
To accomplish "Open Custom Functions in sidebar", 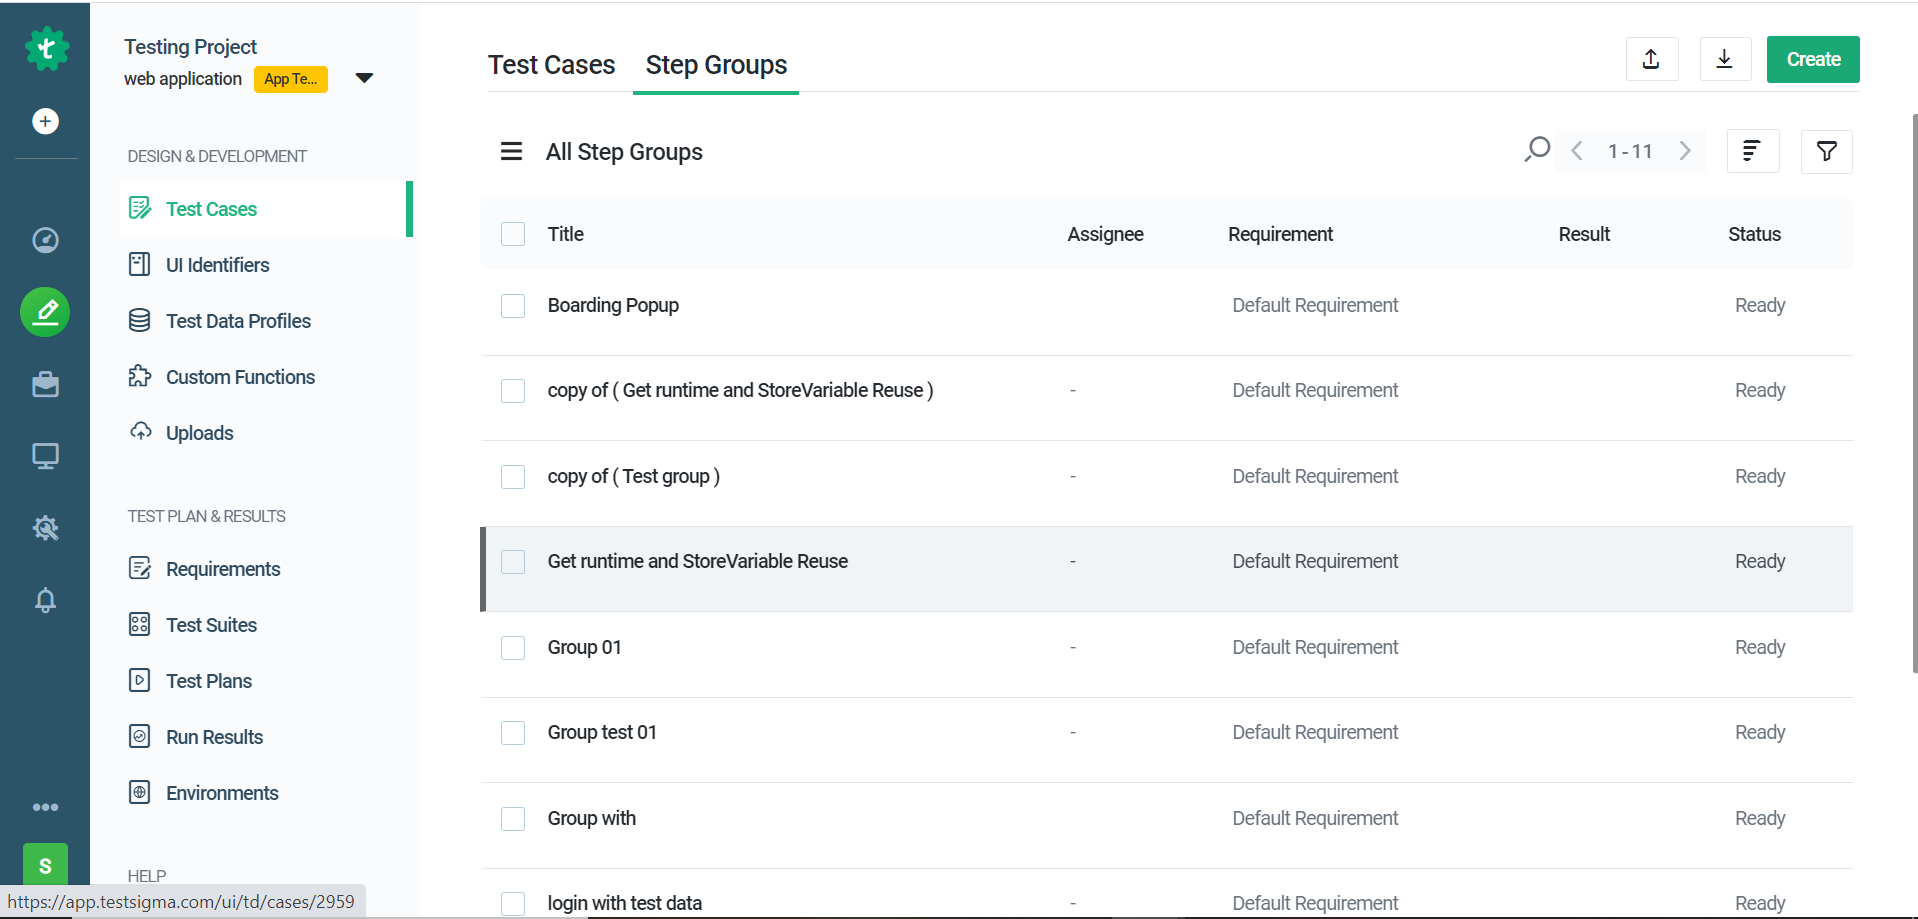I will point(241,377).
